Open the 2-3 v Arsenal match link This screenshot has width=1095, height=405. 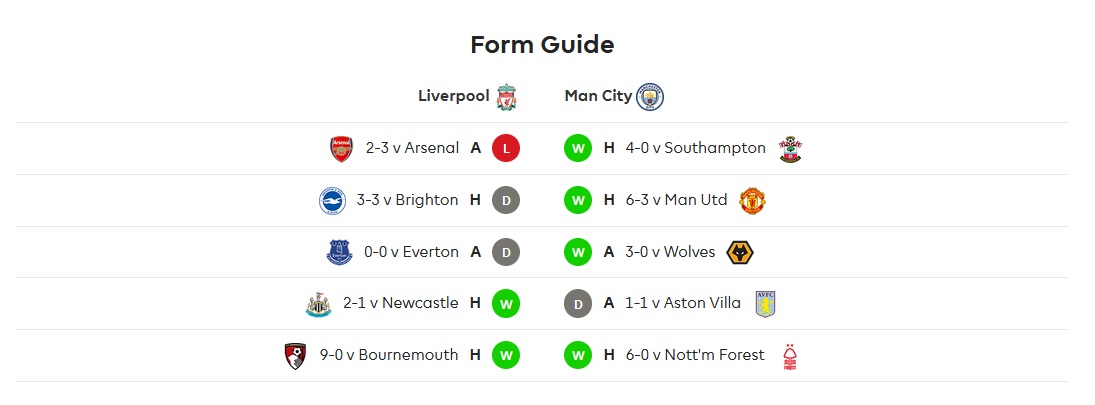pos(413,148)
